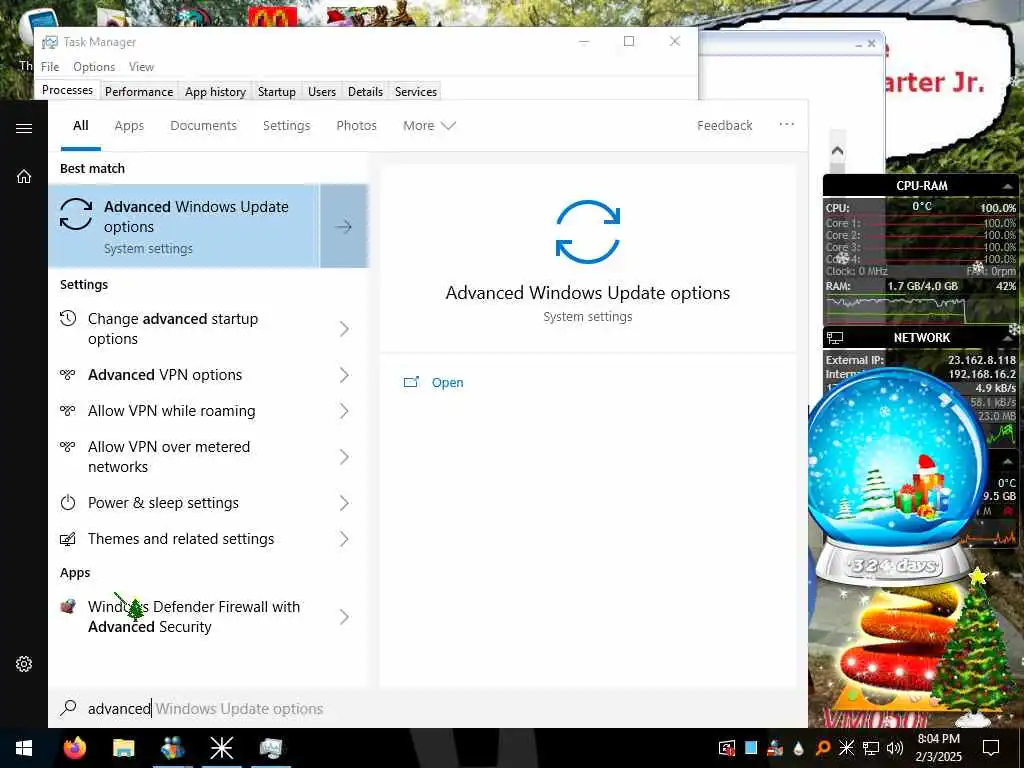Click the up arrow scroll button beside search
The image size is (1024, 768).
click(837, 151)
